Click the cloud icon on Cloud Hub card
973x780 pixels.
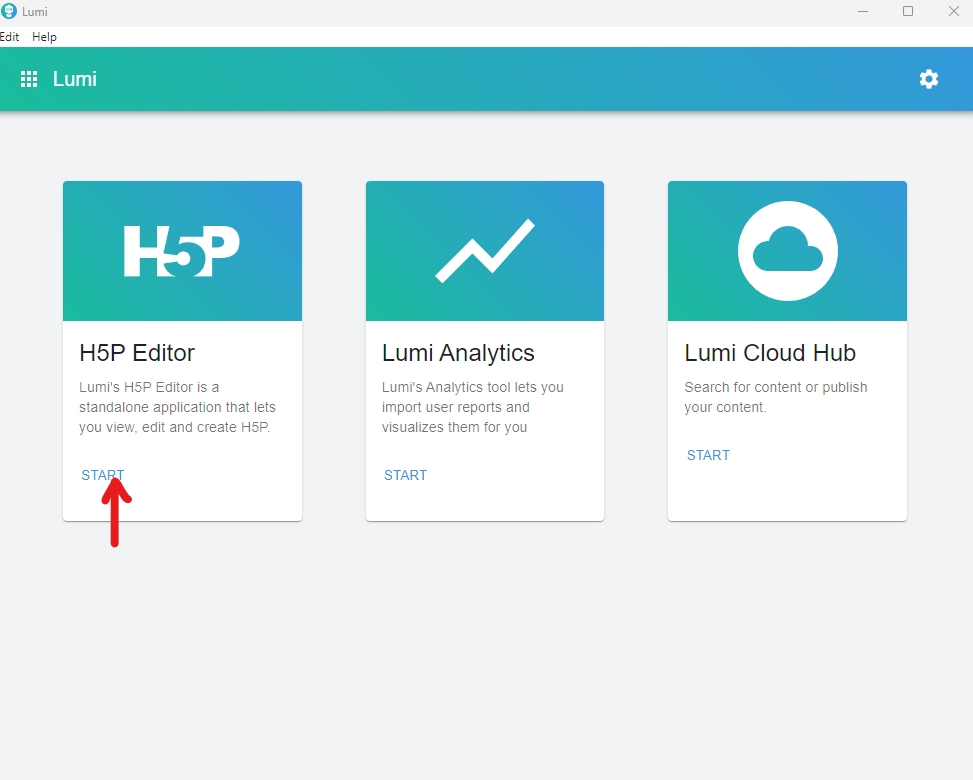(787, 251)
